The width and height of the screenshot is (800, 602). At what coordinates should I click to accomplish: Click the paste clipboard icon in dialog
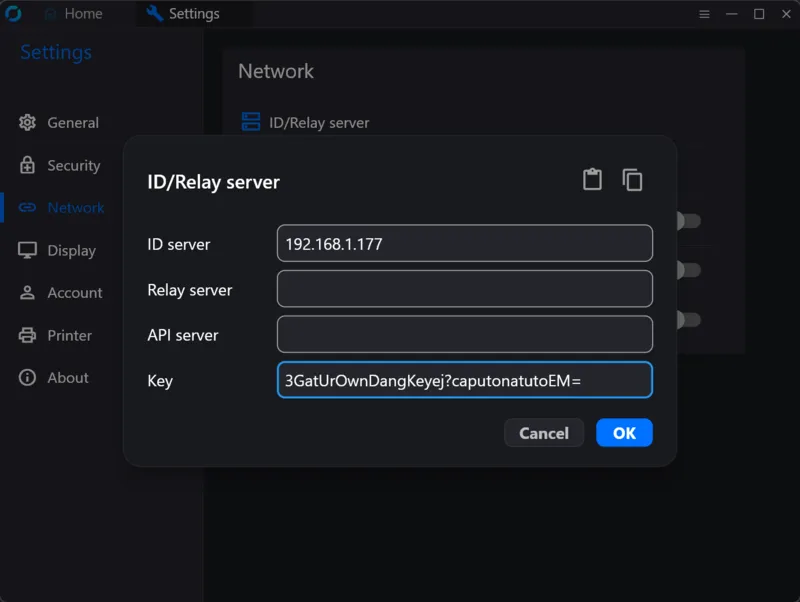(592, 180)
